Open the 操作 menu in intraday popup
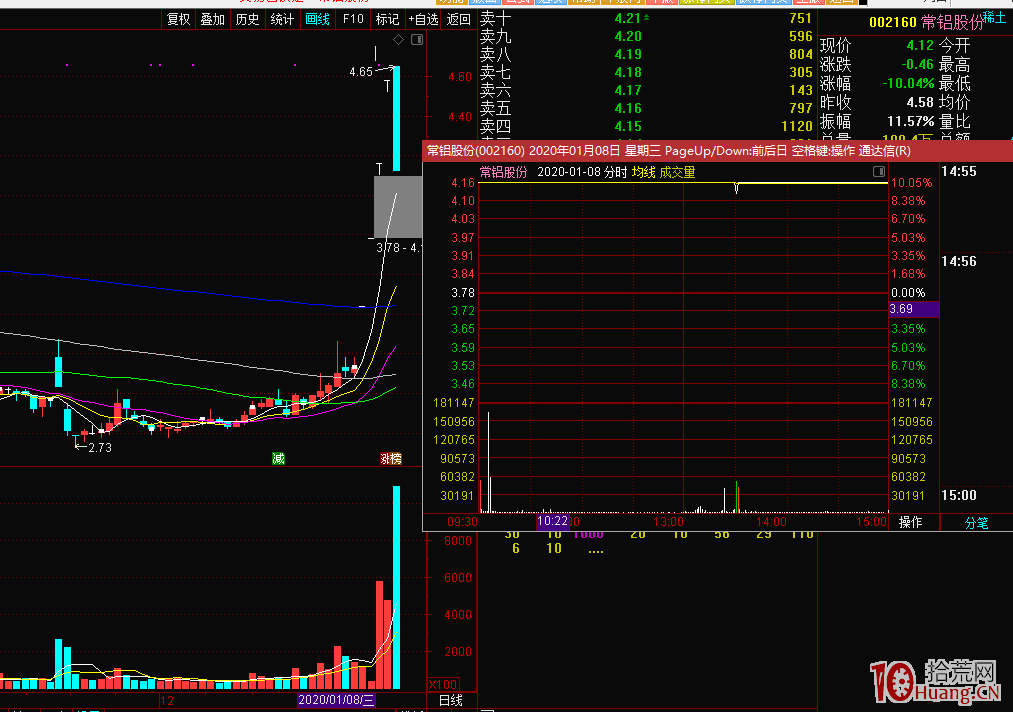Screen dimensions: 1013x712 coord(910,522)
